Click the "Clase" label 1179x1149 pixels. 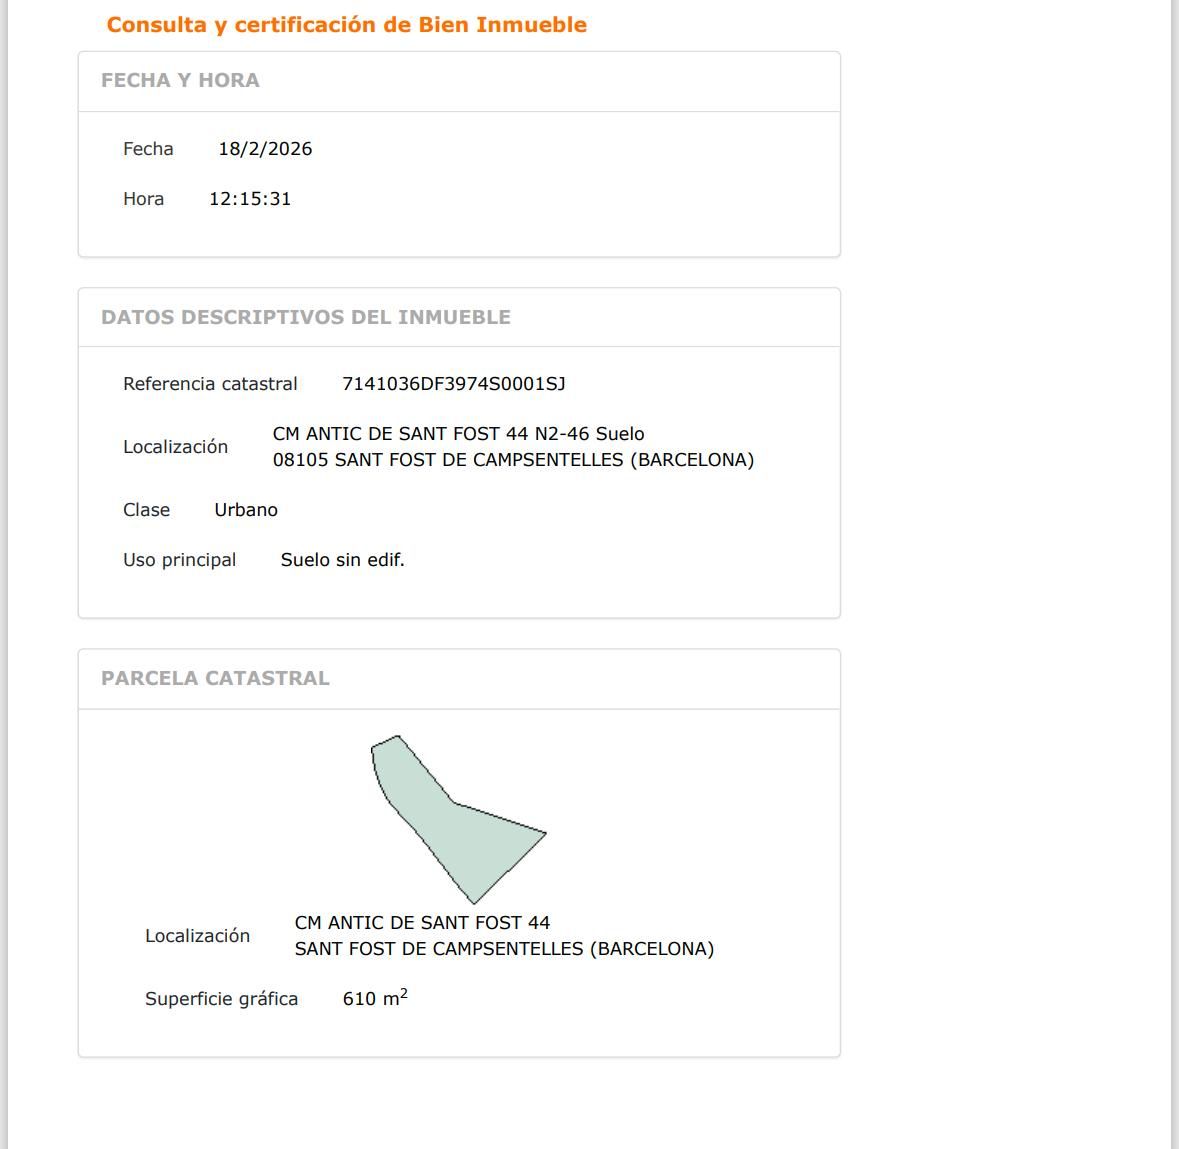146,510
